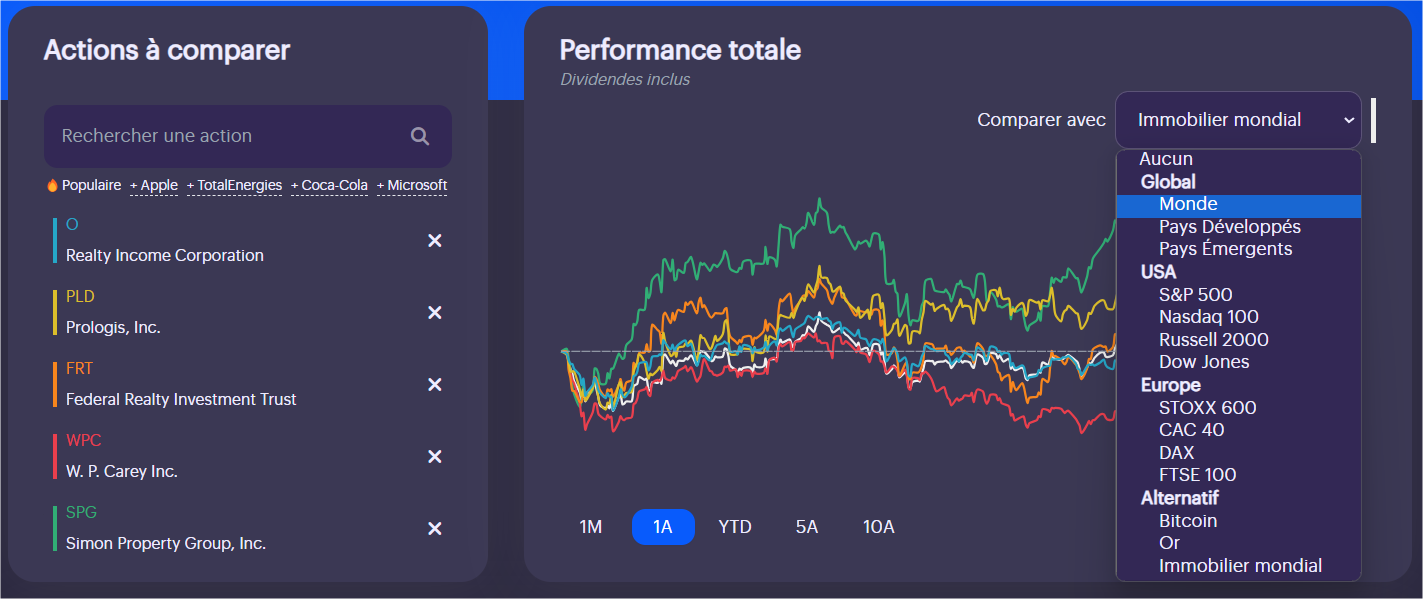Remove Simon Property Group from comparison
This screenshot has height=599, width=1423.
[x=435, y=529]
